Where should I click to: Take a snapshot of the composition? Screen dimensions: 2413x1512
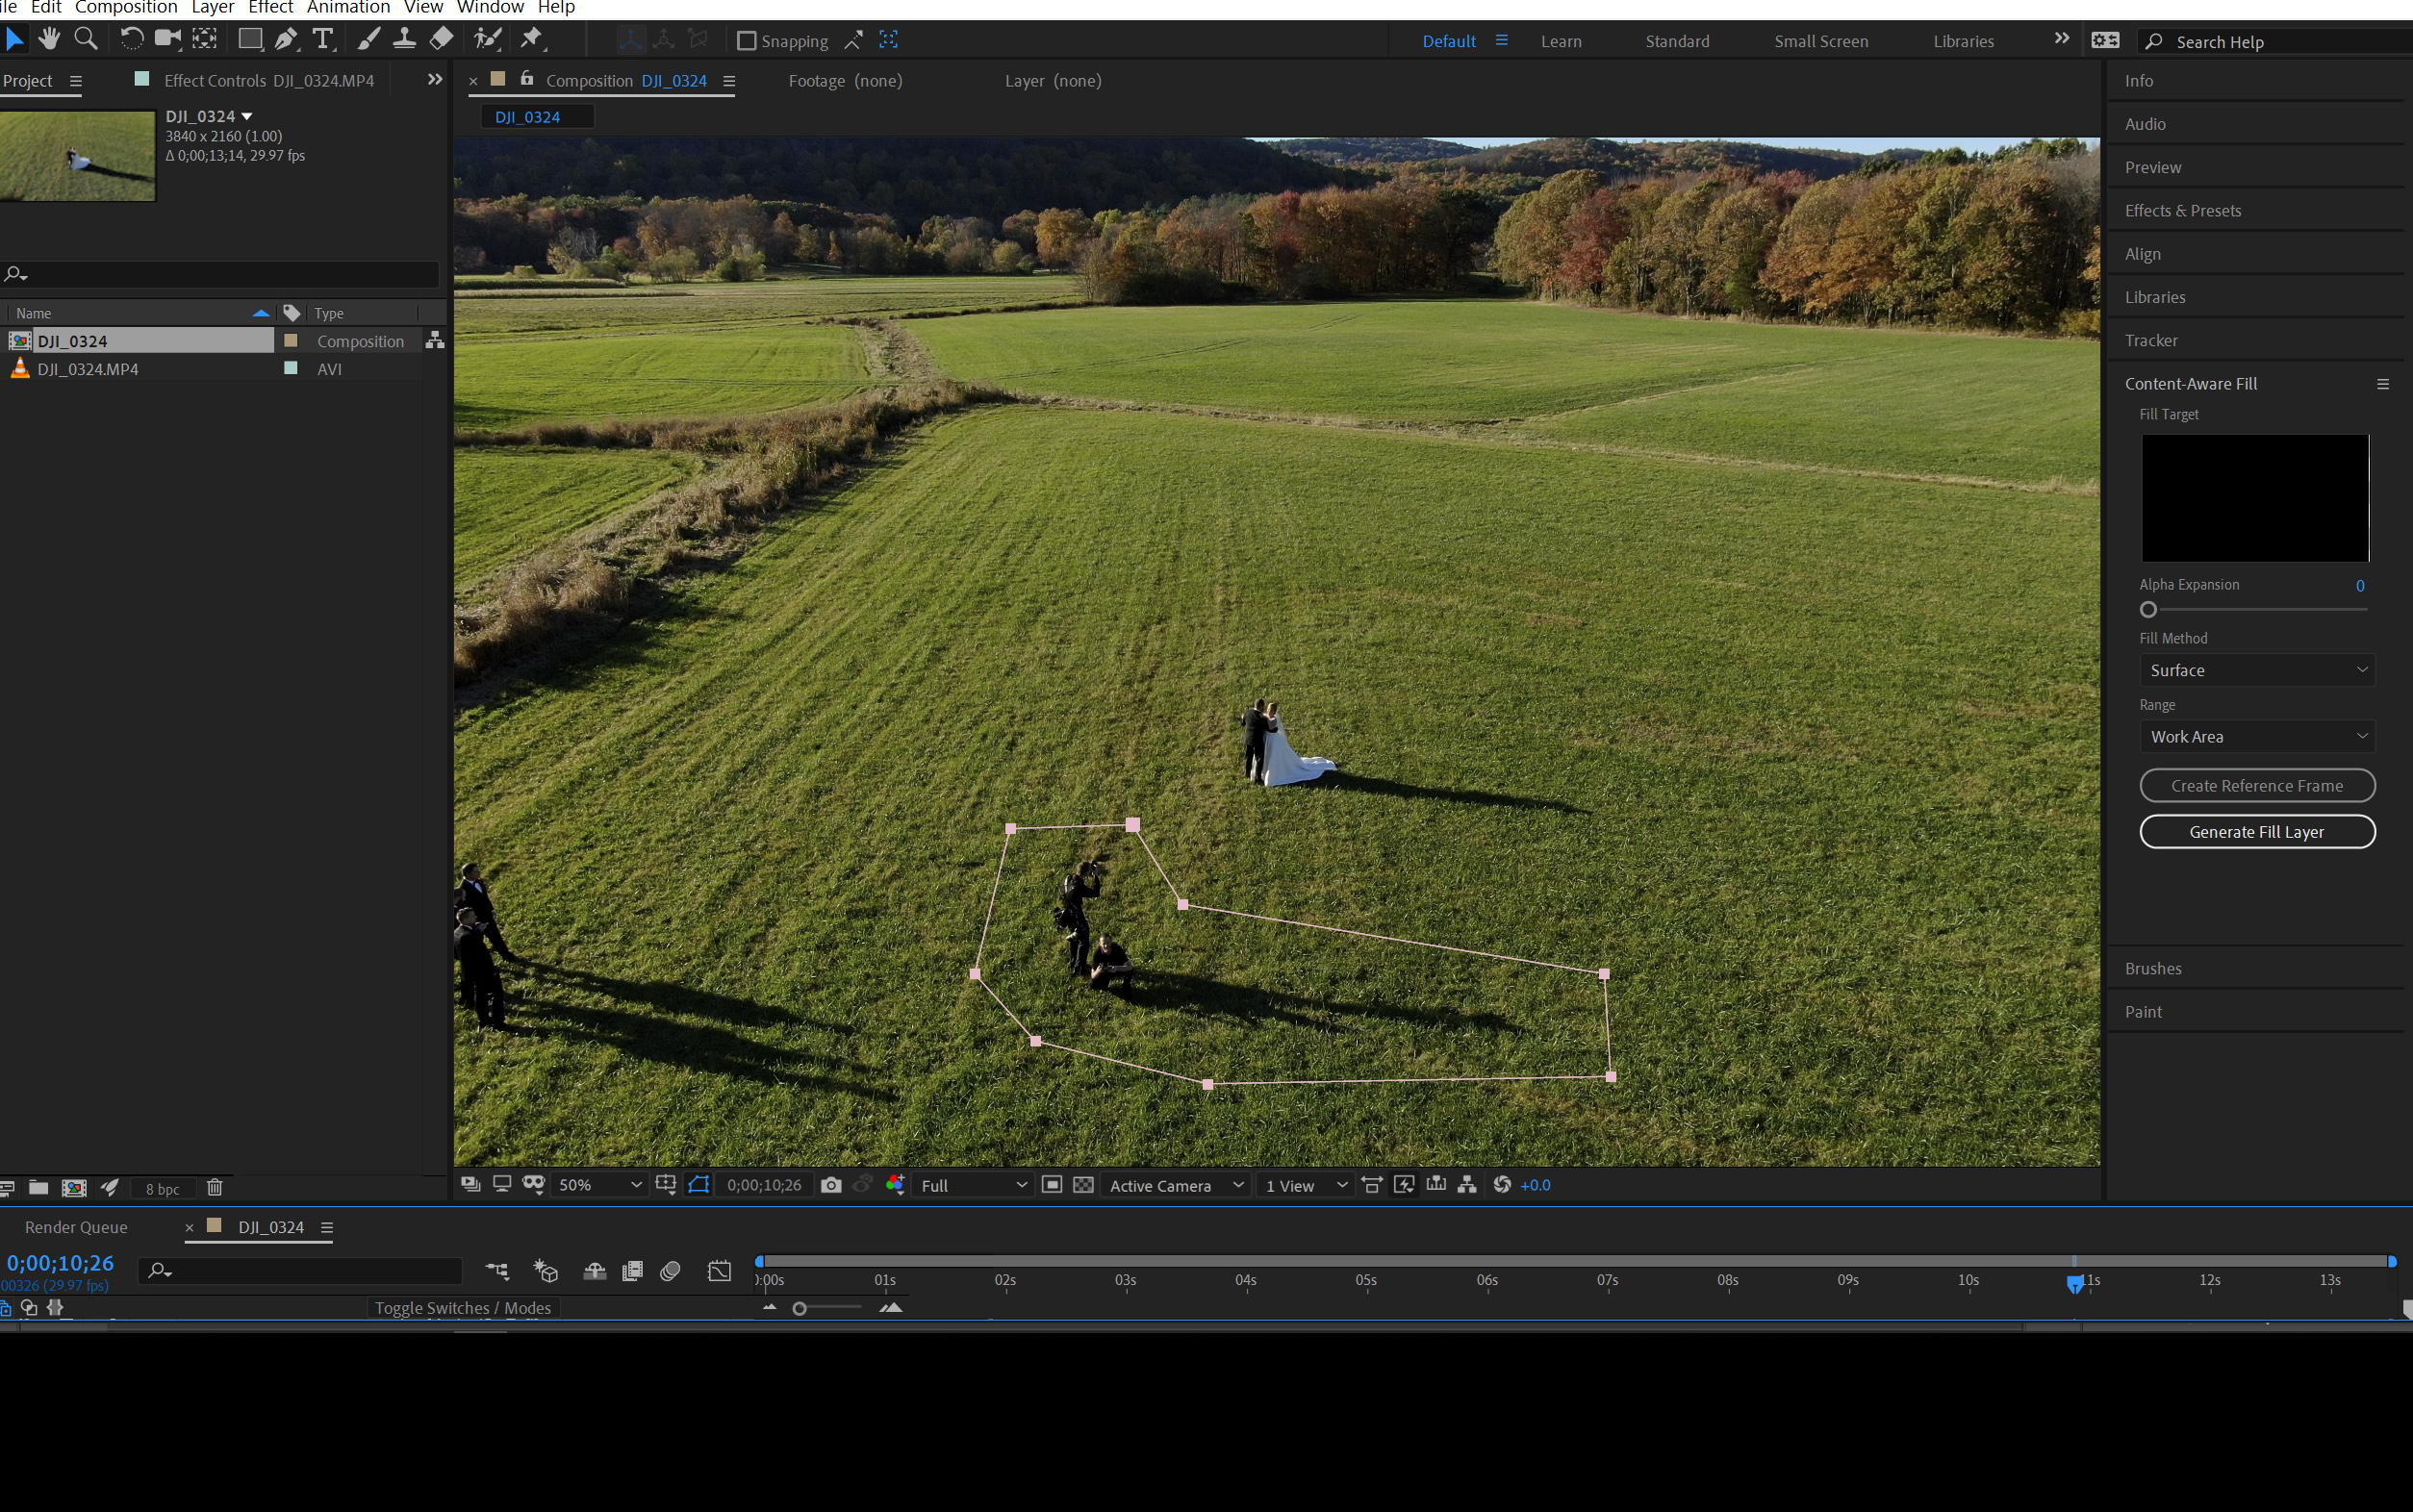click(830, 1185)
